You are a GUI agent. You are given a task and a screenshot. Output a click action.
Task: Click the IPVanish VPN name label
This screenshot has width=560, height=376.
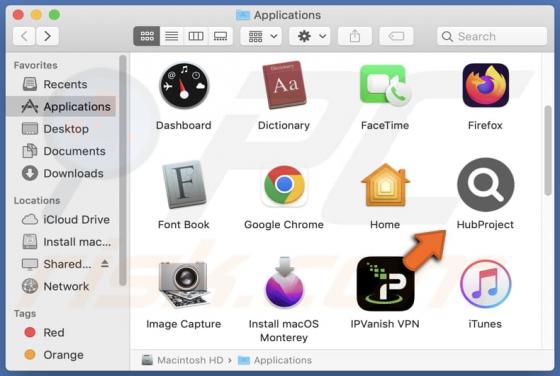pyautogui.click(x=385, y=324)
